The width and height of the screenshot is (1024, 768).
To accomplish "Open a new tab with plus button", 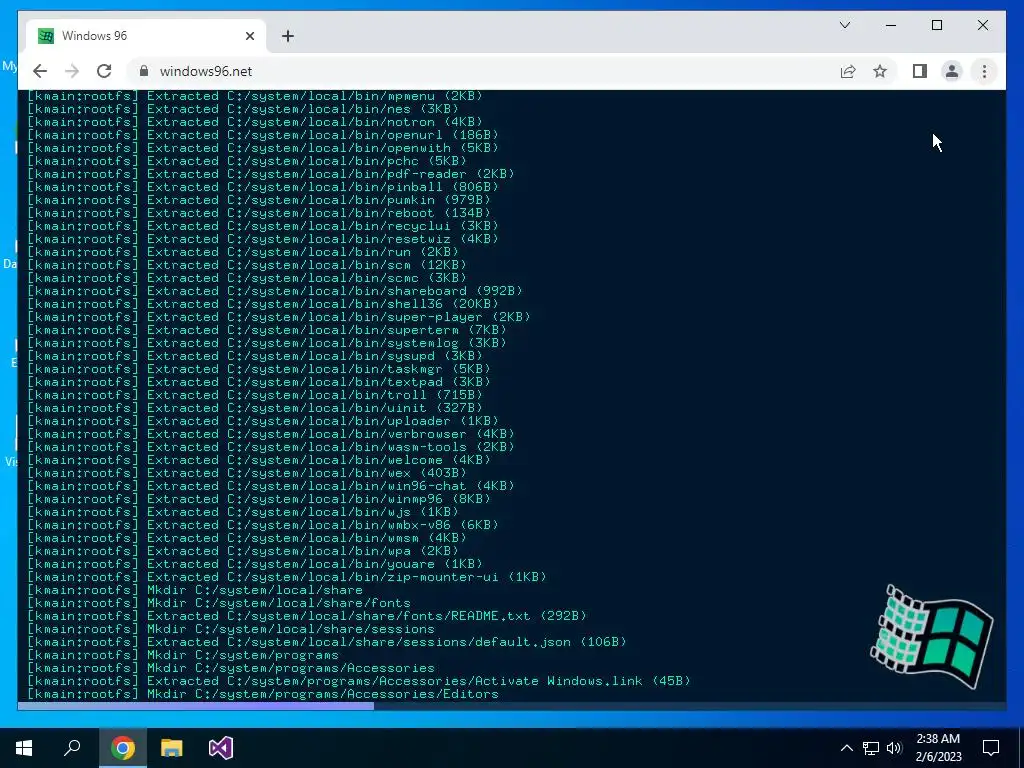I will coord(288,36).
